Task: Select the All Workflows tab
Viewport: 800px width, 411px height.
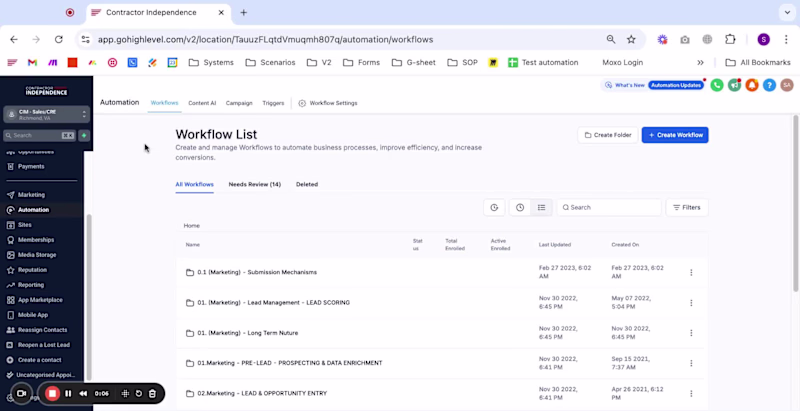Action: (x=194, y=185)
